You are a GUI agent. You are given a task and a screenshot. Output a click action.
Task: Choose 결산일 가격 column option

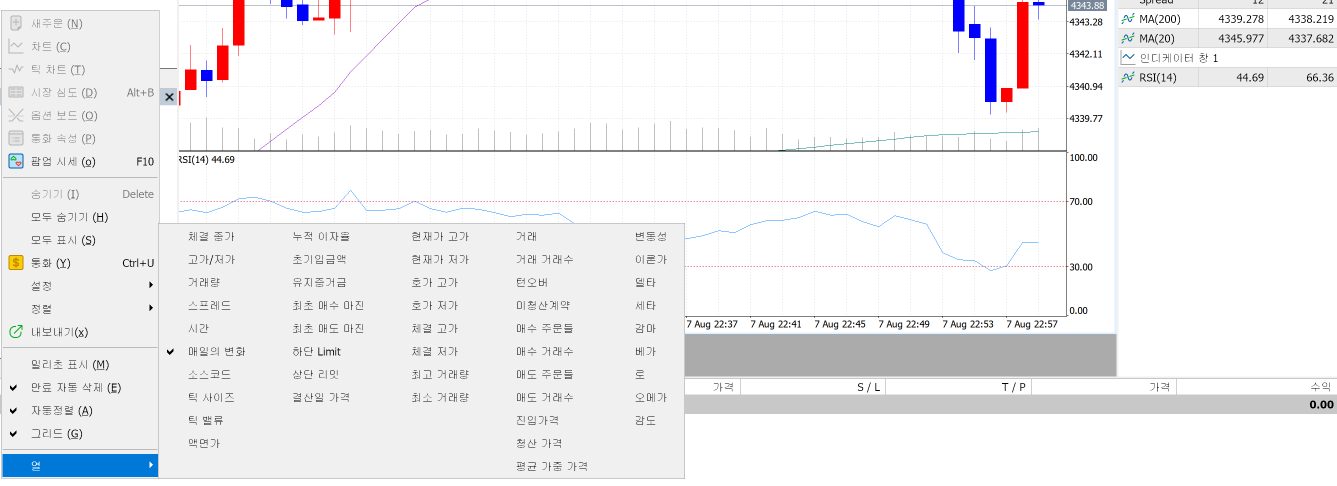pos(321,398)
